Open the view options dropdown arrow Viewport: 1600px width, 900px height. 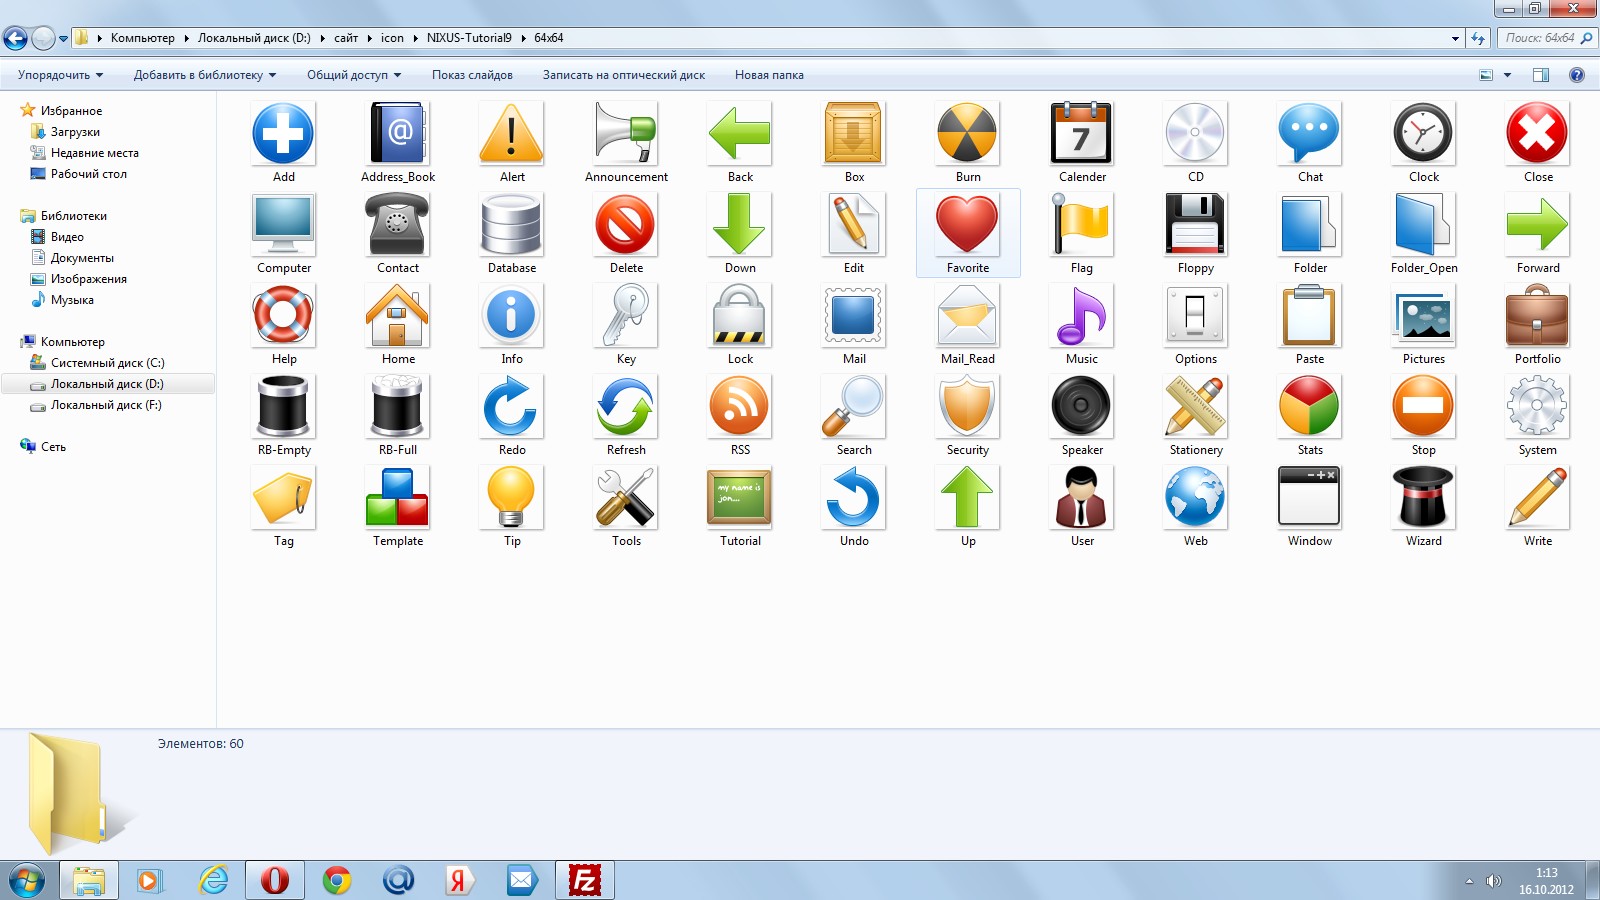[x=1507, y=75]
